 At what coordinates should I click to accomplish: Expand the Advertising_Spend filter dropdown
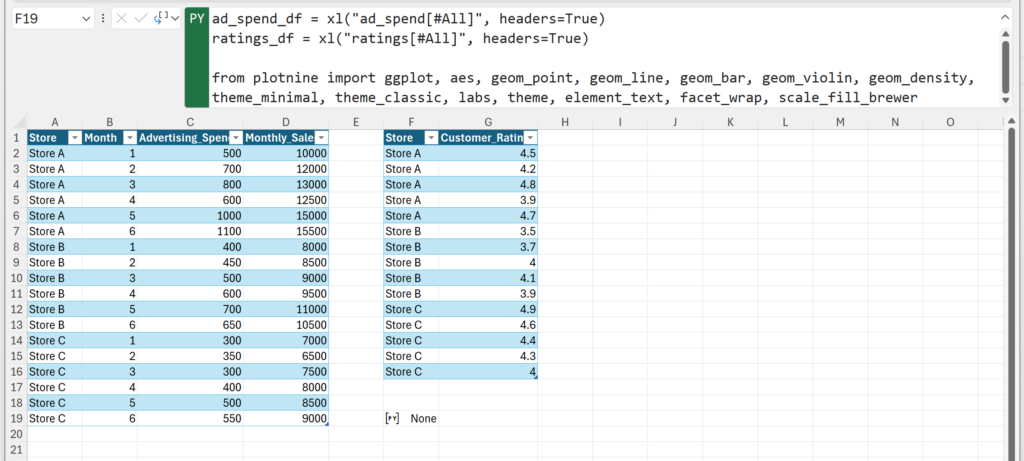235,138
